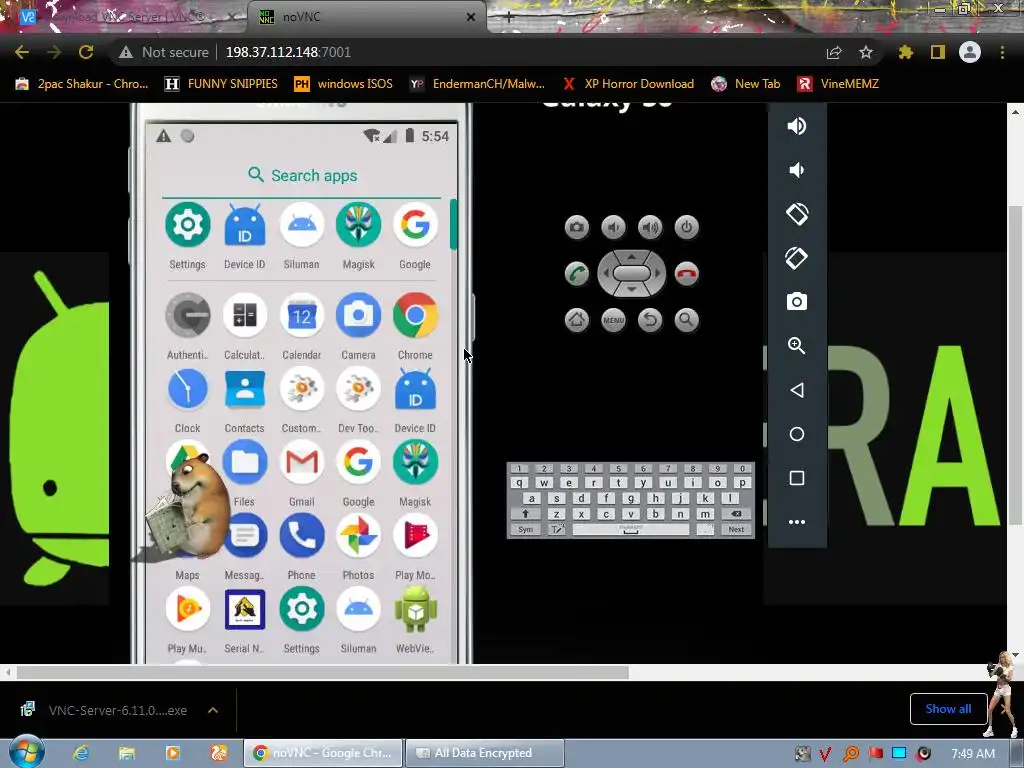Click the red end call button

coord(686,274)
